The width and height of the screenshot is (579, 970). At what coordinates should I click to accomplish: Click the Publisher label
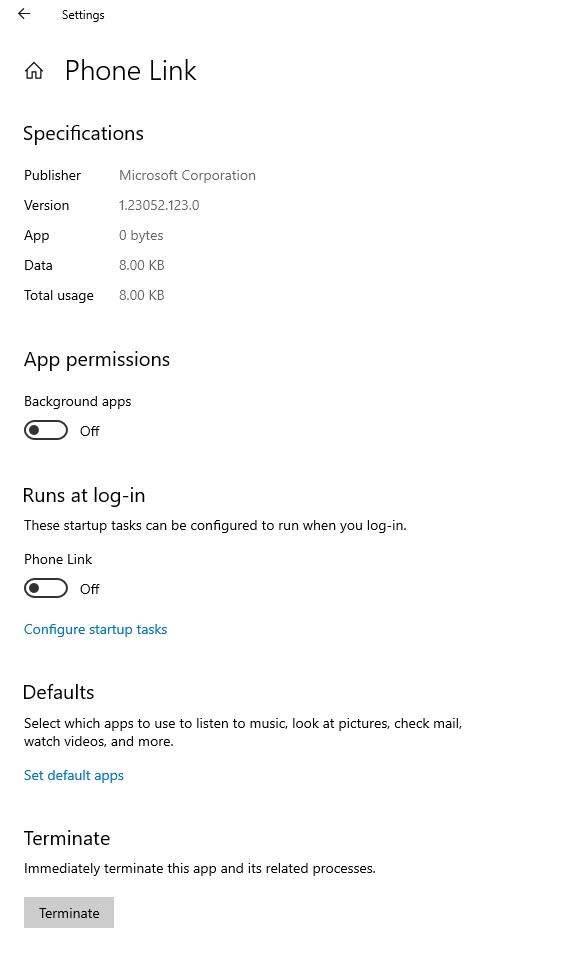tap(53, 175)
